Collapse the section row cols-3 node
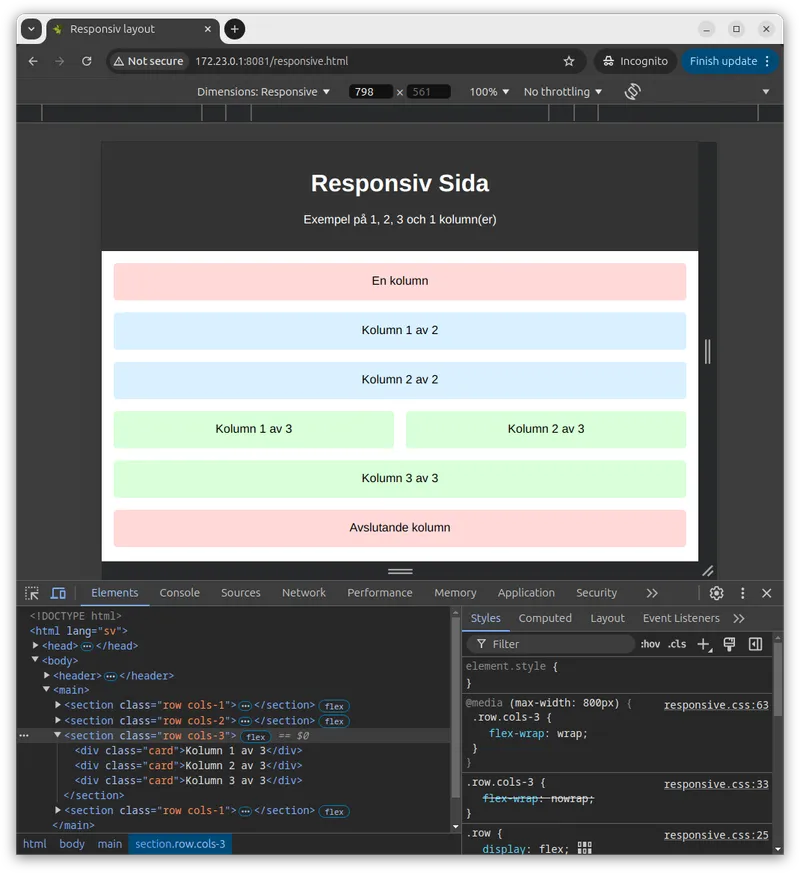Image resolution: width=800 pixels, height=873 pixels. (58, 736)
